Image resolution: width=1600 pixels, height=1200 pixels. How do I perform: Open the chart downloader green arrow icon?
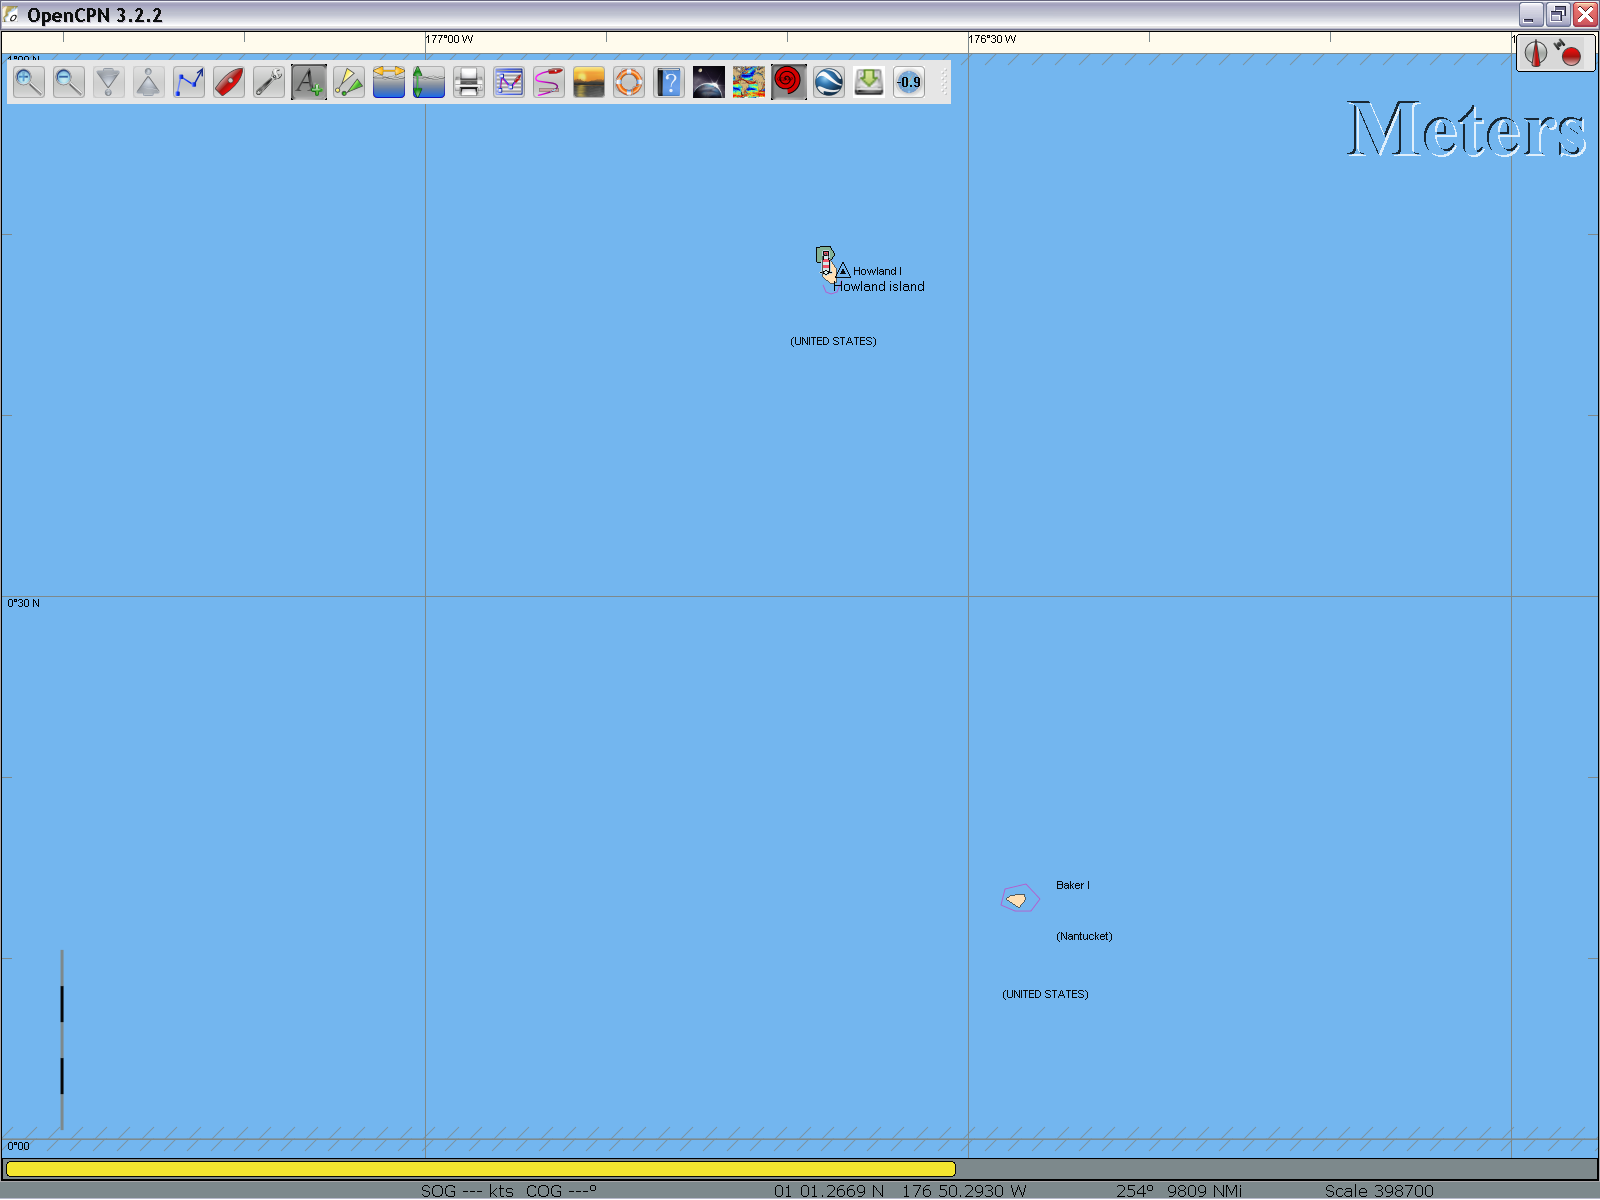[x=869, y=82]
